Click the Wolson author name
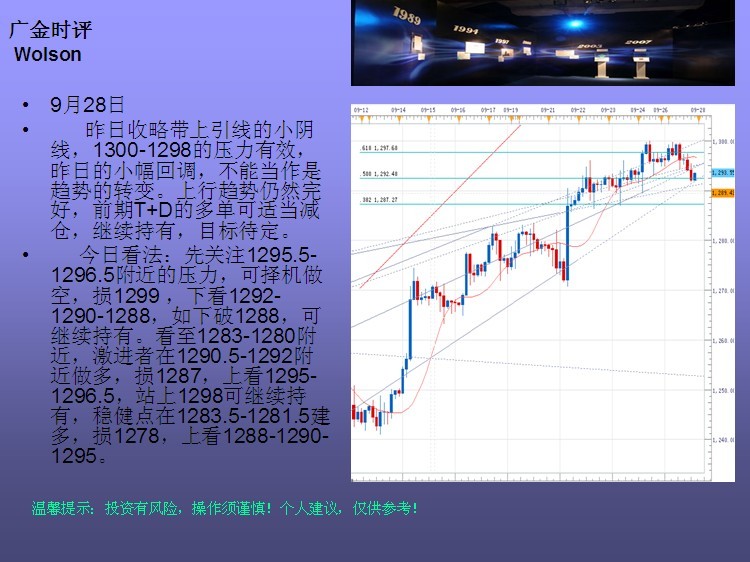Image resolution: width=750 pixels, height=562 pixels. (x=48, y=54)
